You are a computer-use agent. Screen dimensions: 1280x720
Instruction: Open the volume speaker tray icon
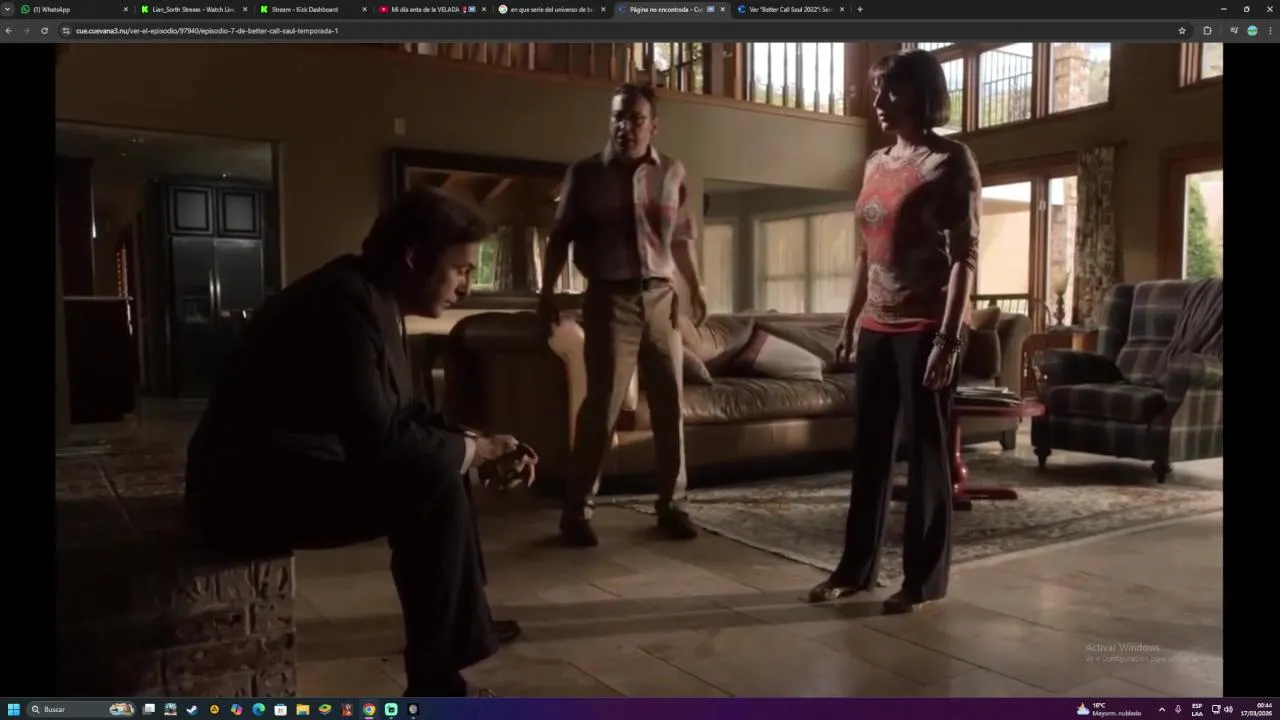click(1228, 709)
